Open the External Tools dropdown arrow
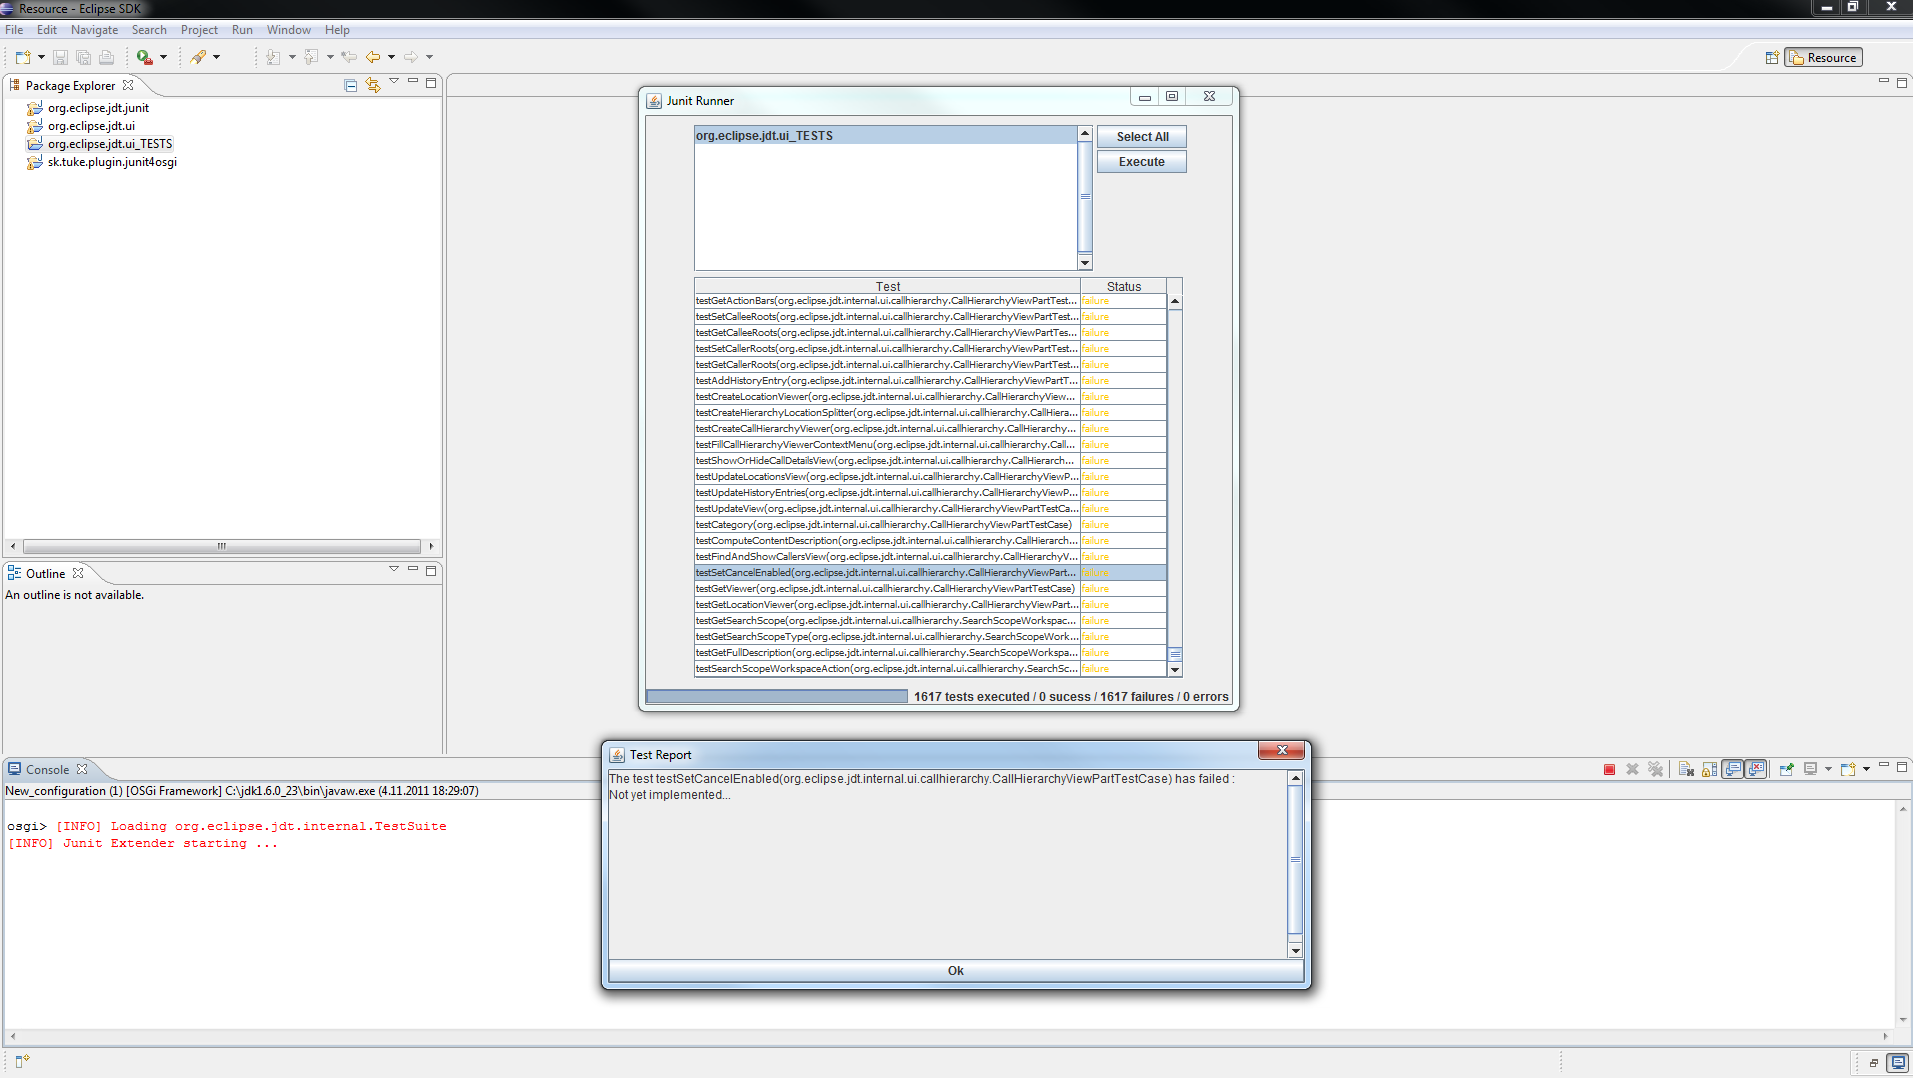This screenshot has width=1913, height=1080. [163, 57]
